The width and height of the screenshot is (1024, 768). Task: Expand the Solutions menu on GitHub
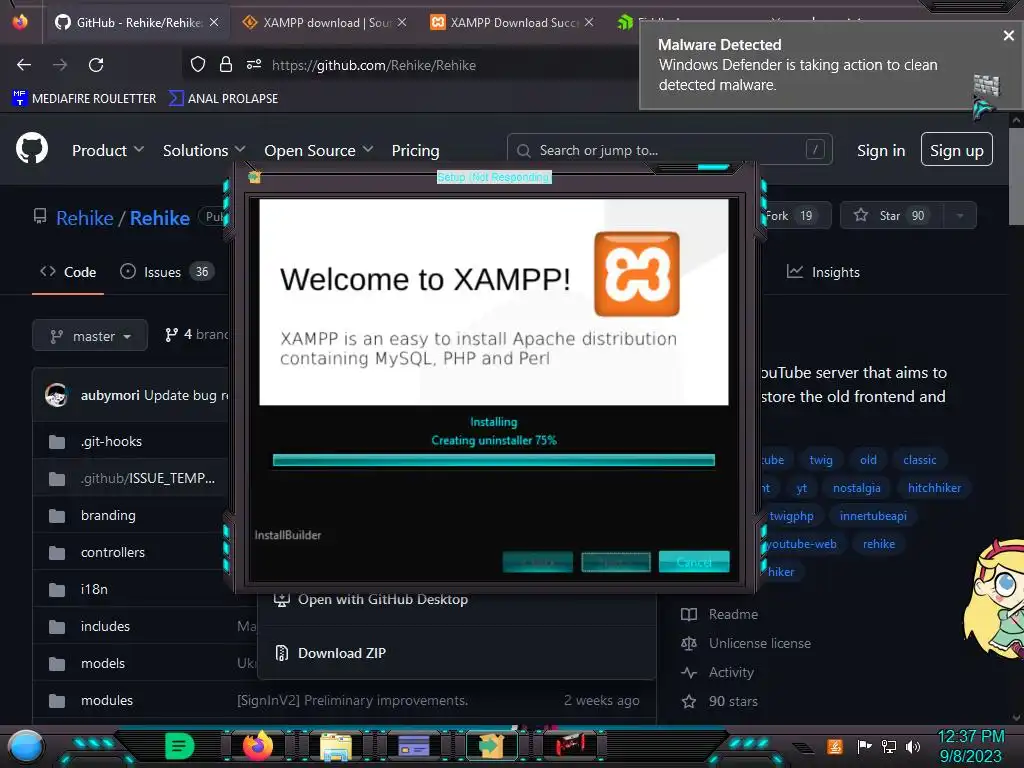tap(204, 150)
